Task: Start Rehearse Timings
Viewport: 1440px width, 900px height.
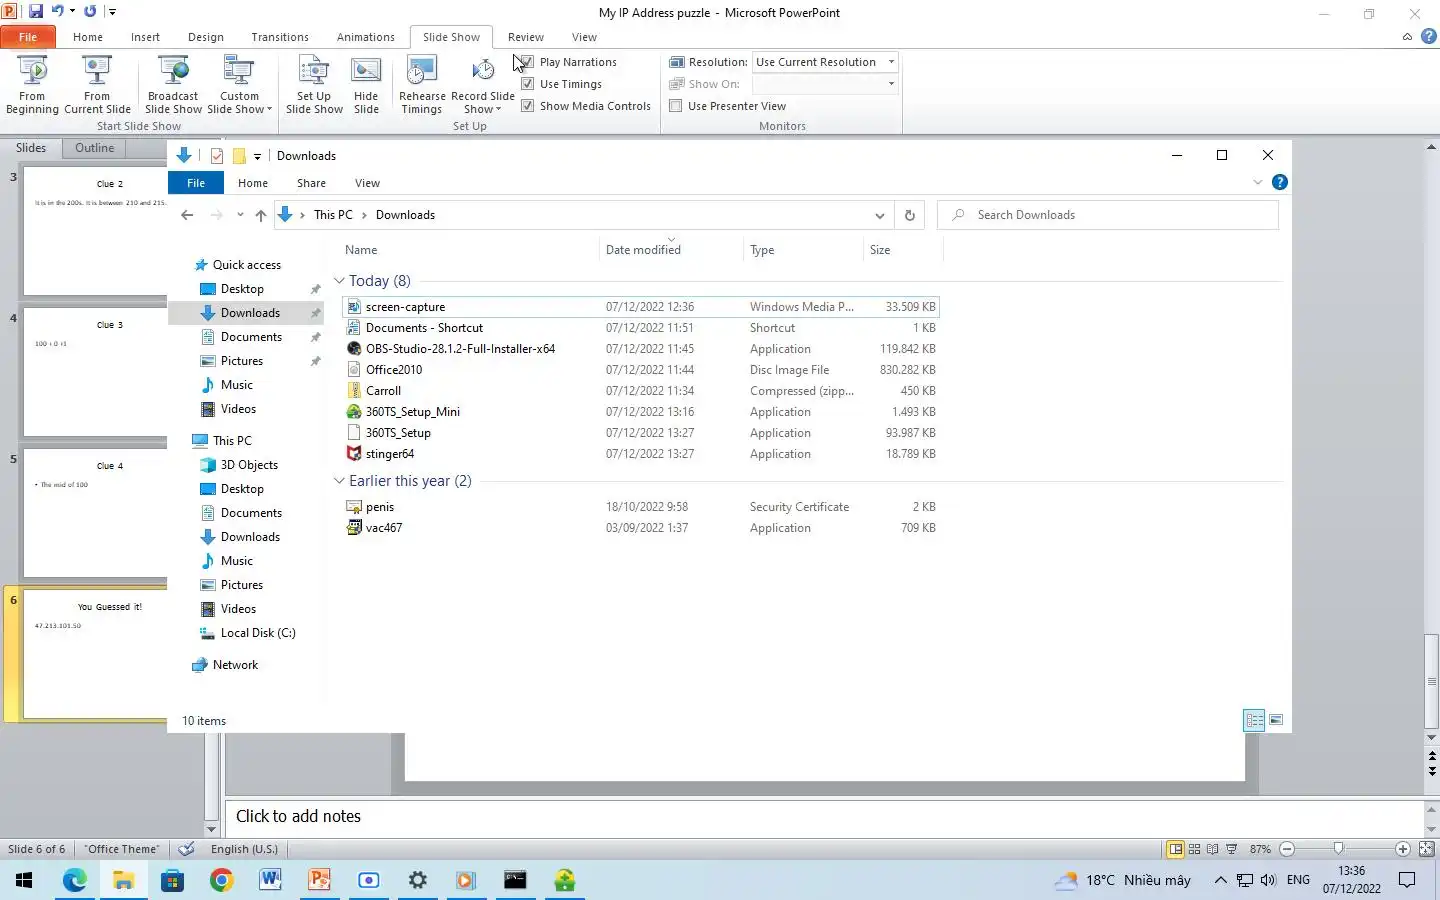Action: click(422, 85)
